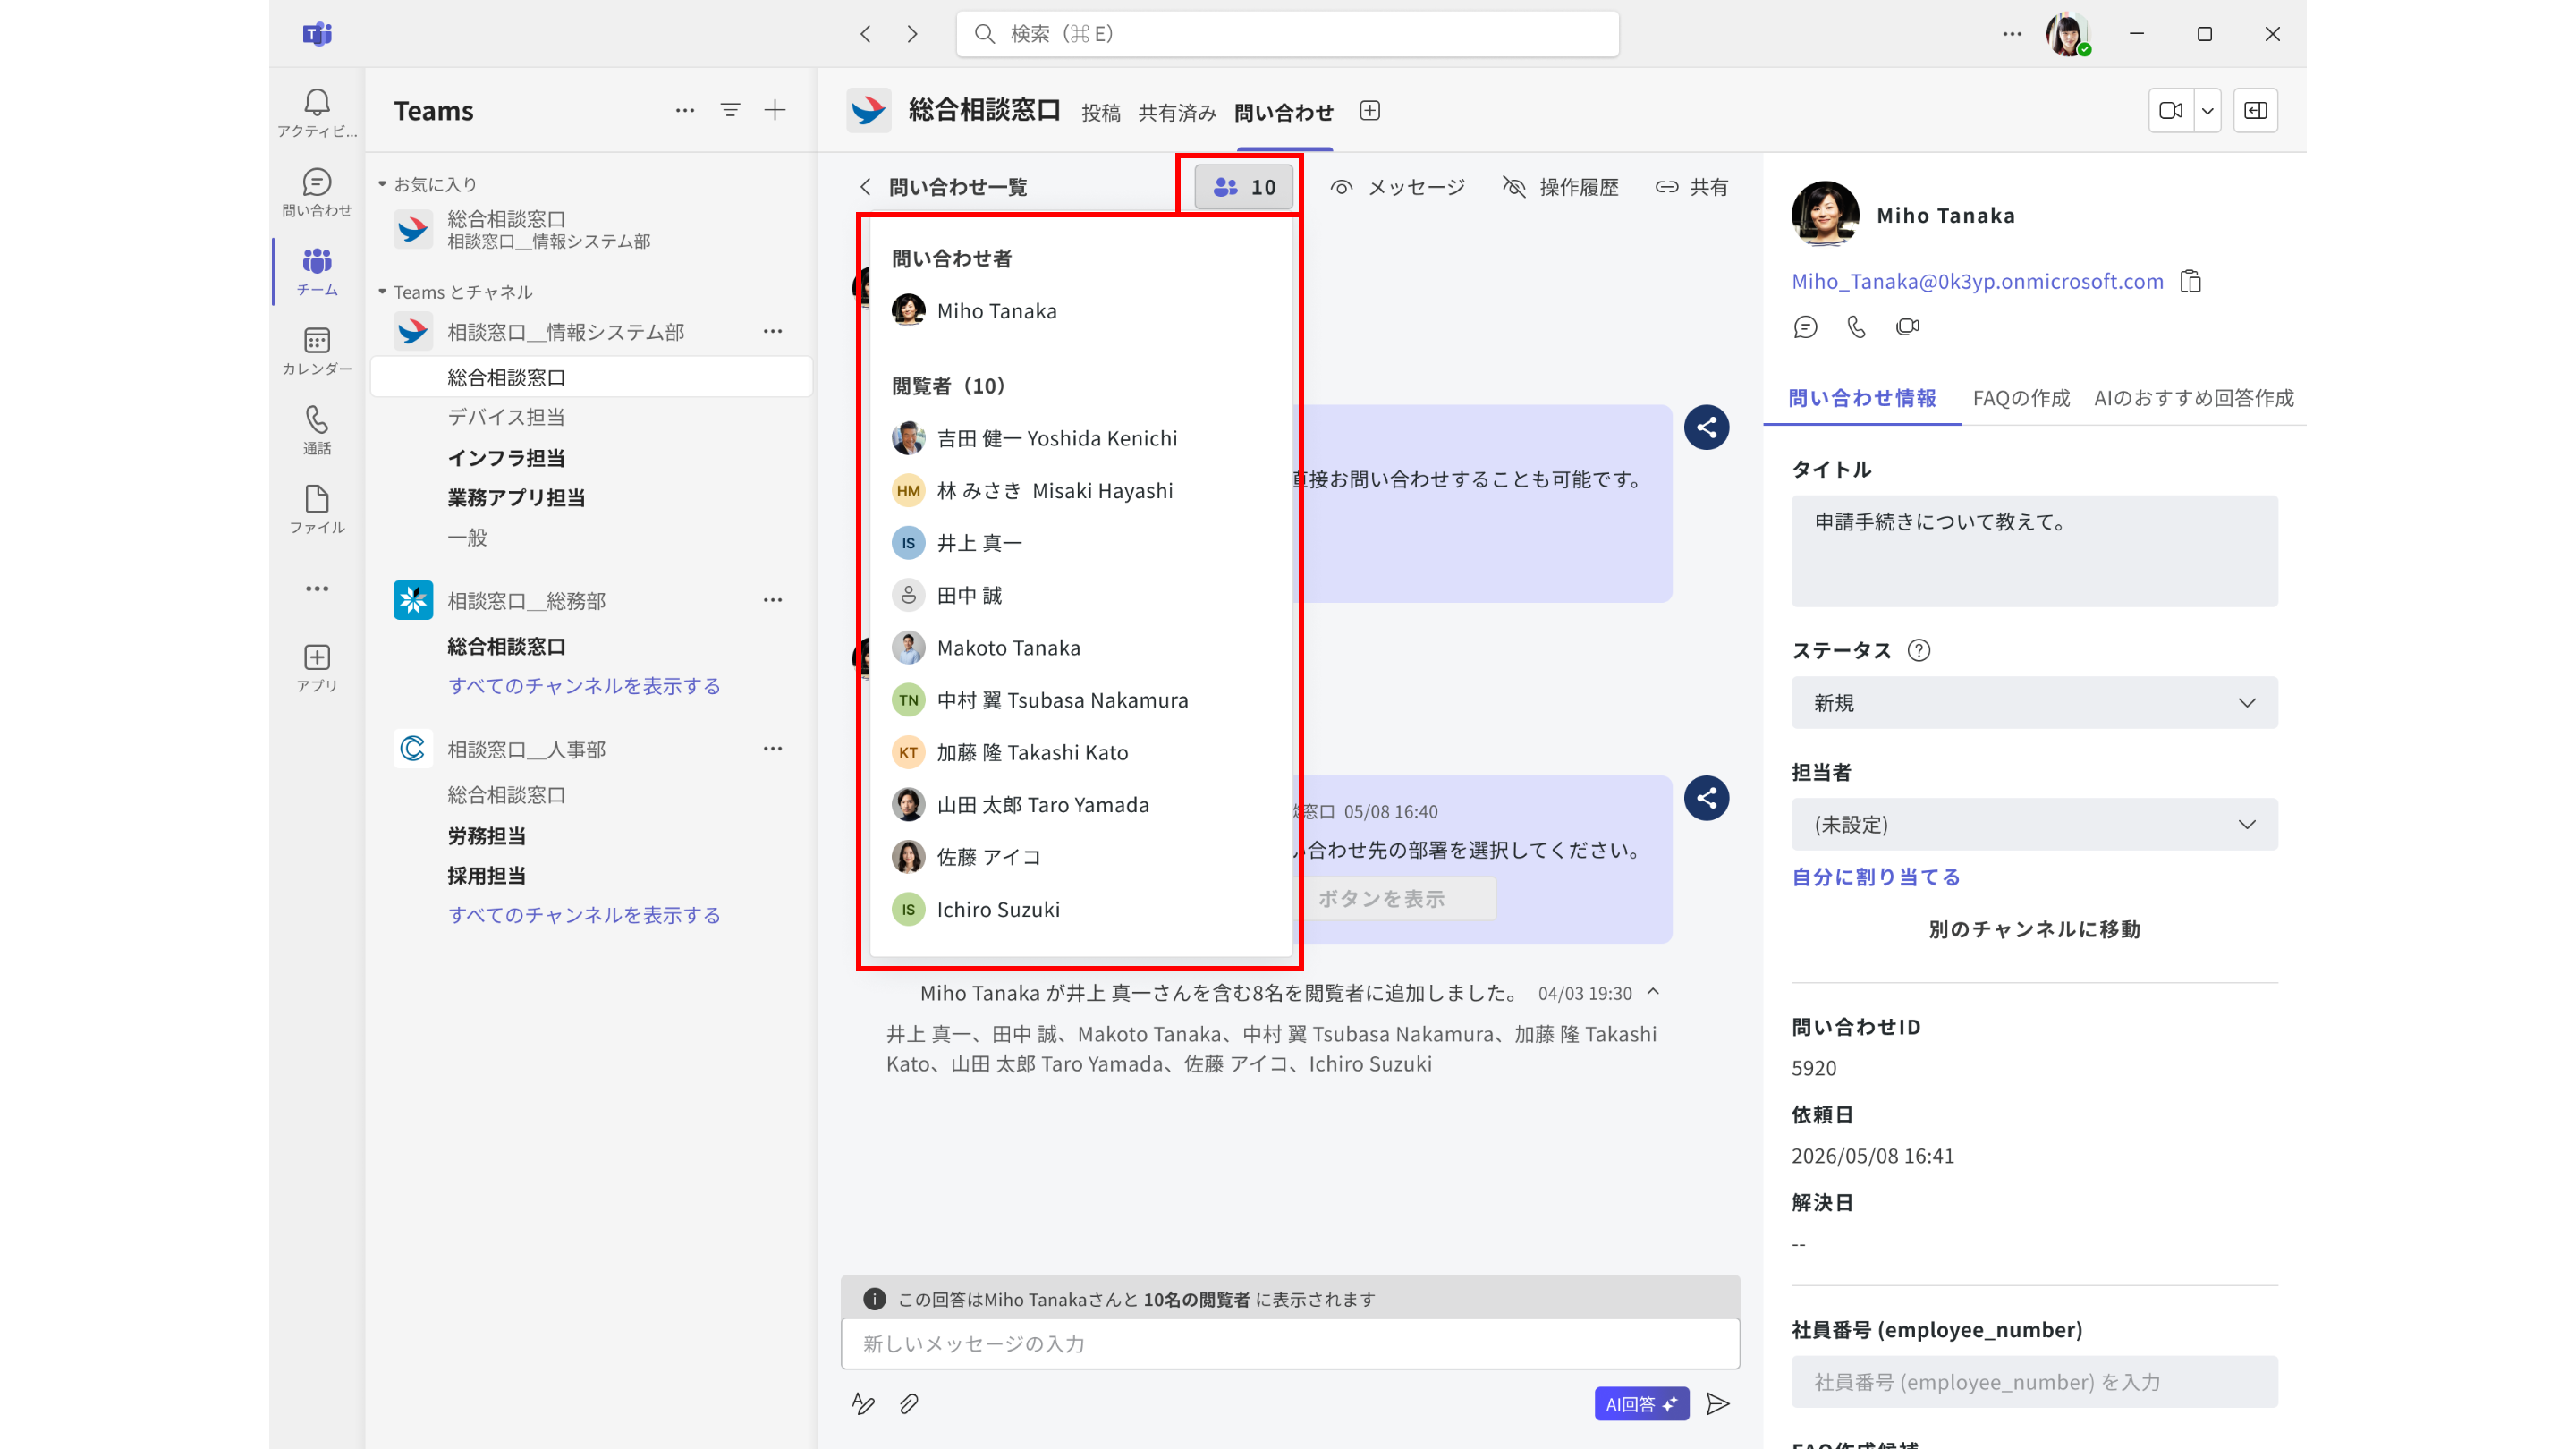Toggle the viewers count button showing 10

(x=1244, y=187)
